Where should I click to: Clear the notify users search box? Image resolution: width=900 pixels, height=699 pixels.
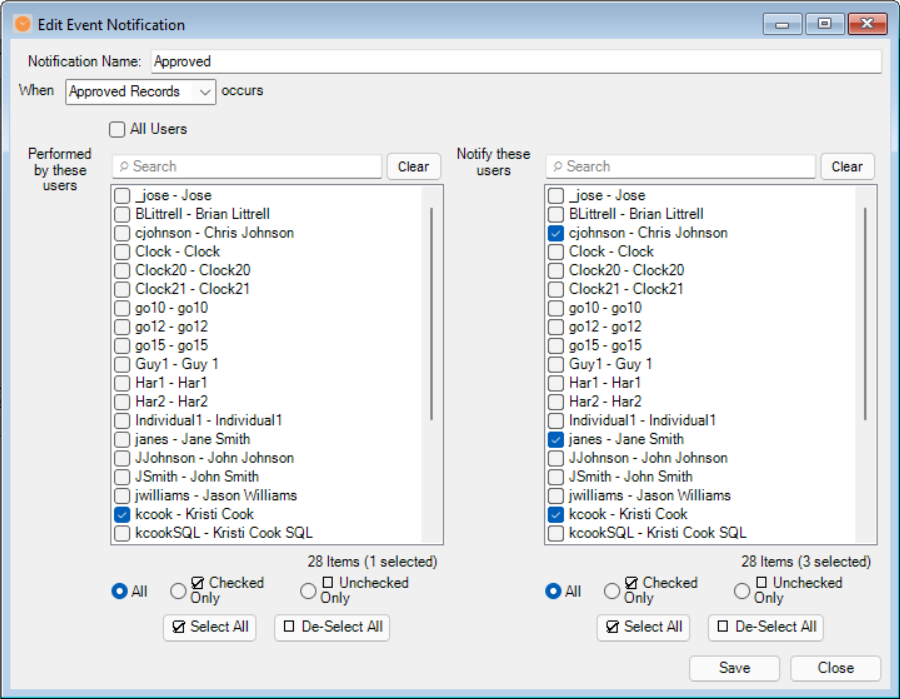point(847,166)
